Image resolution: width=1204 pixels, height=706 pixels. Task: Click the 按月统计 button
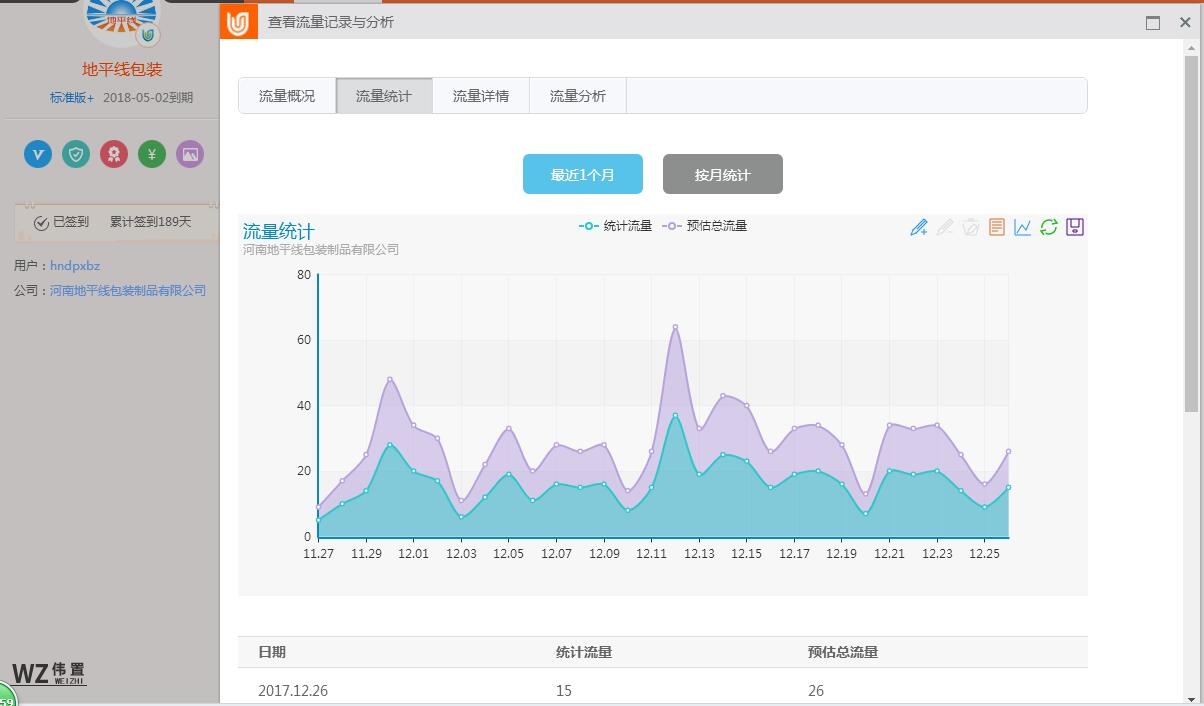pyautogui.click(x=722, y=174)
